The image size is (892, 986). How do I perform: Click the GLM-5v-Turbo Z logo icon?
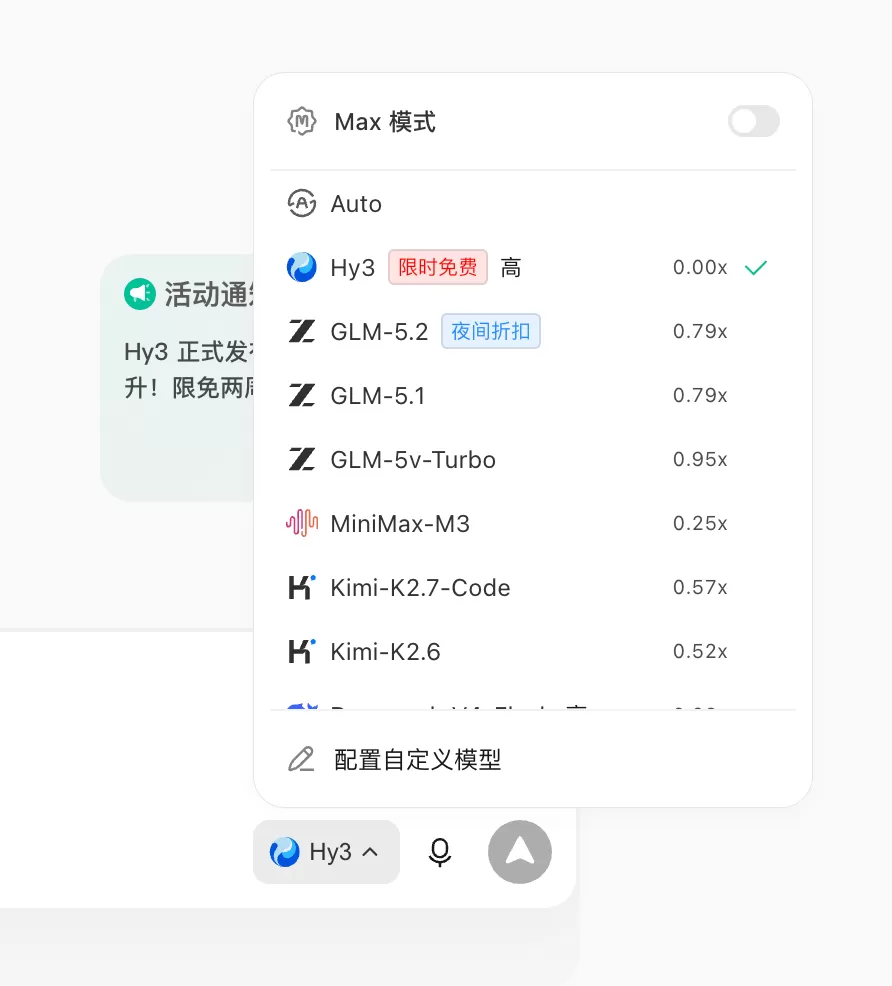[x=302, y=460]
